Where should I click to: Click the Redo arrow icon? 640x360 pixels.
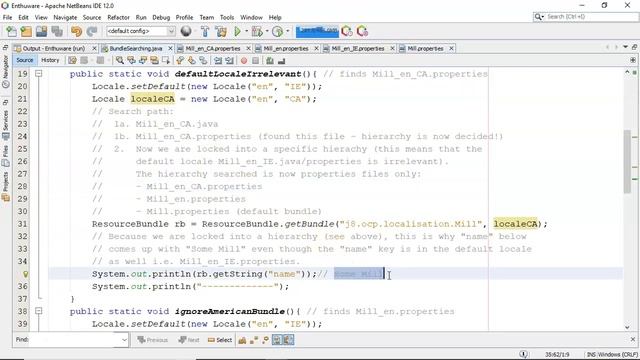pos(92,31)
